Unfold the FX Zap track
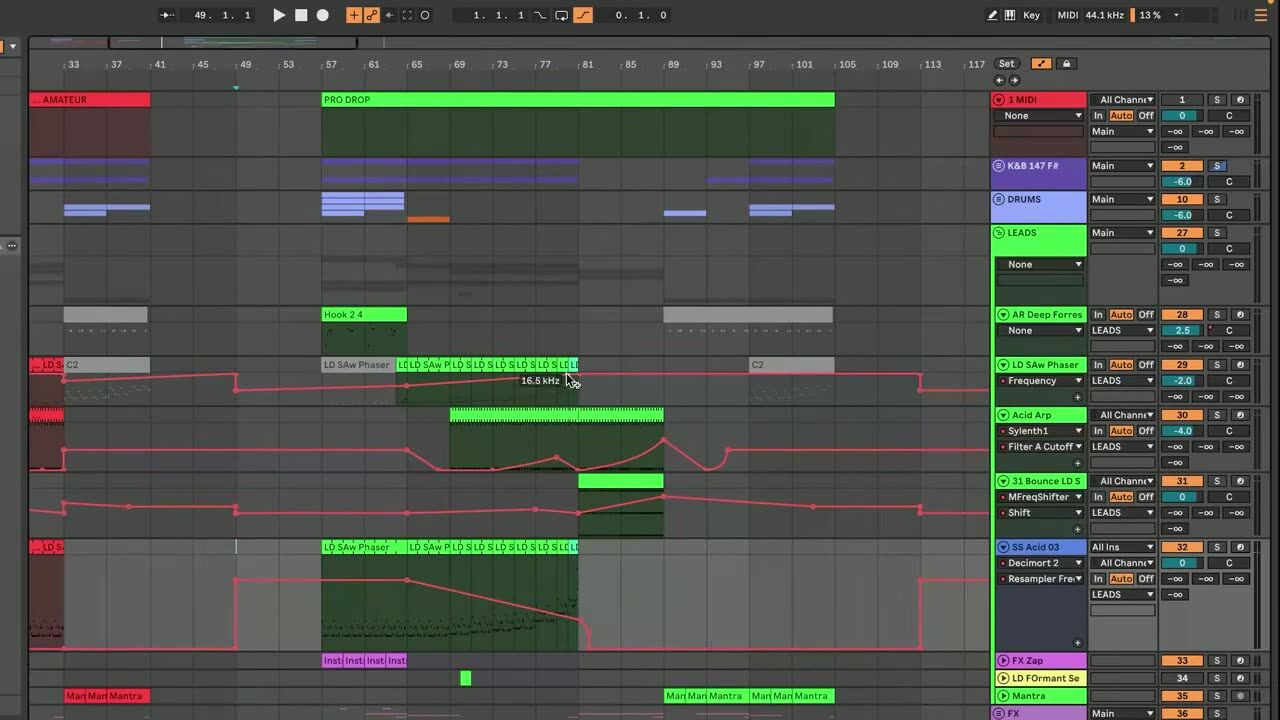The image size is (1280, 720). point(1003,661)
